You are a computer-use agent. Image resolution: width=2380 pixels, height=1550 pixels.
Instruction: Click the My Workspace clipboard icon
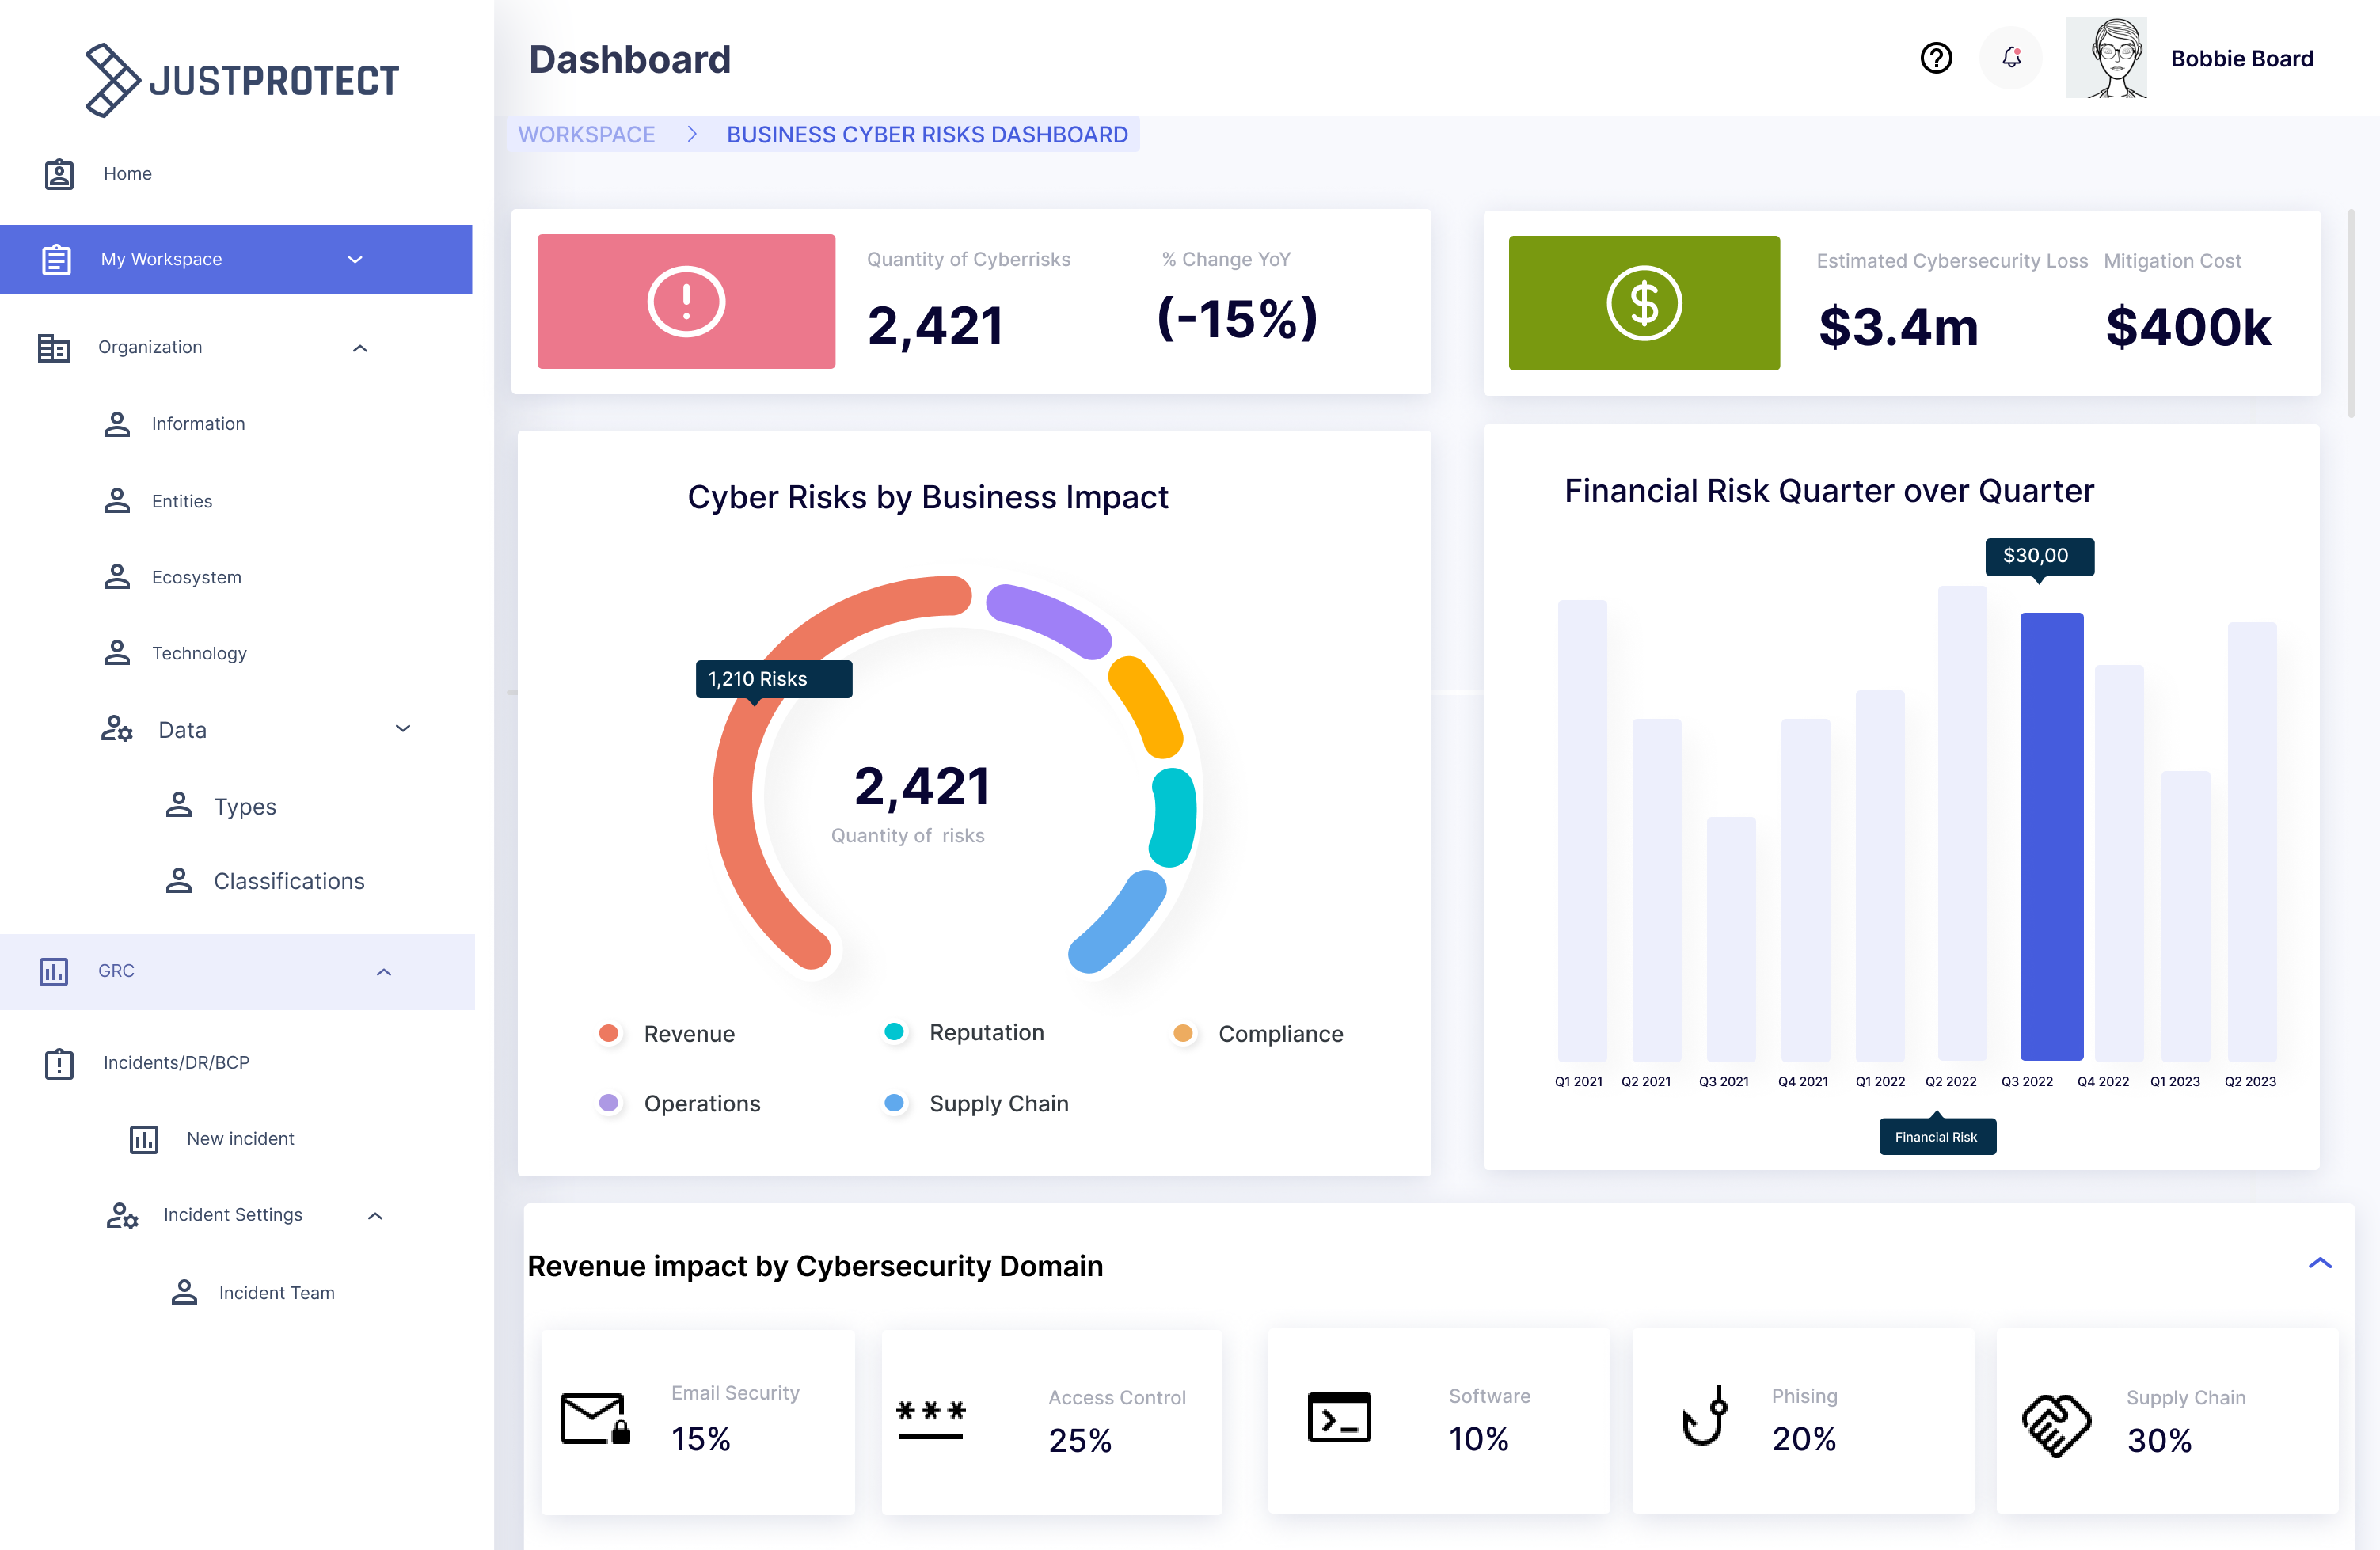coord(56,260)
